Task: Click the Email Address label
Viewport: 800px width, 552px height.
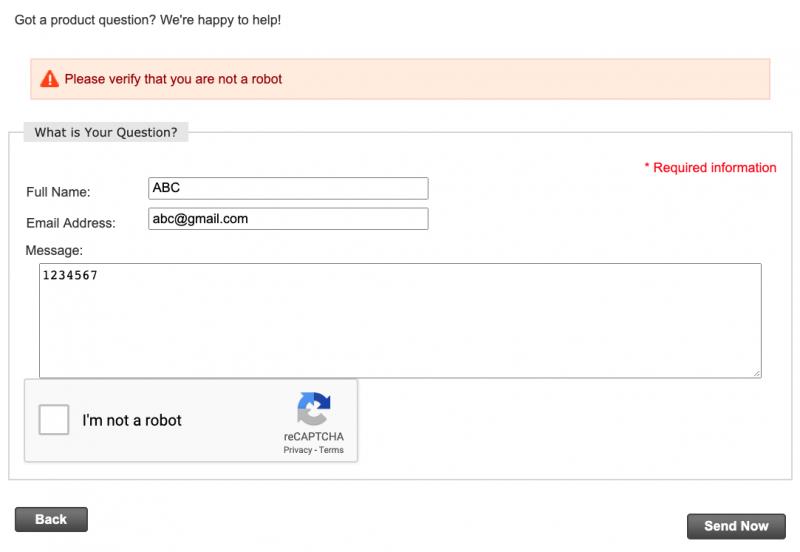Action: 71,223
